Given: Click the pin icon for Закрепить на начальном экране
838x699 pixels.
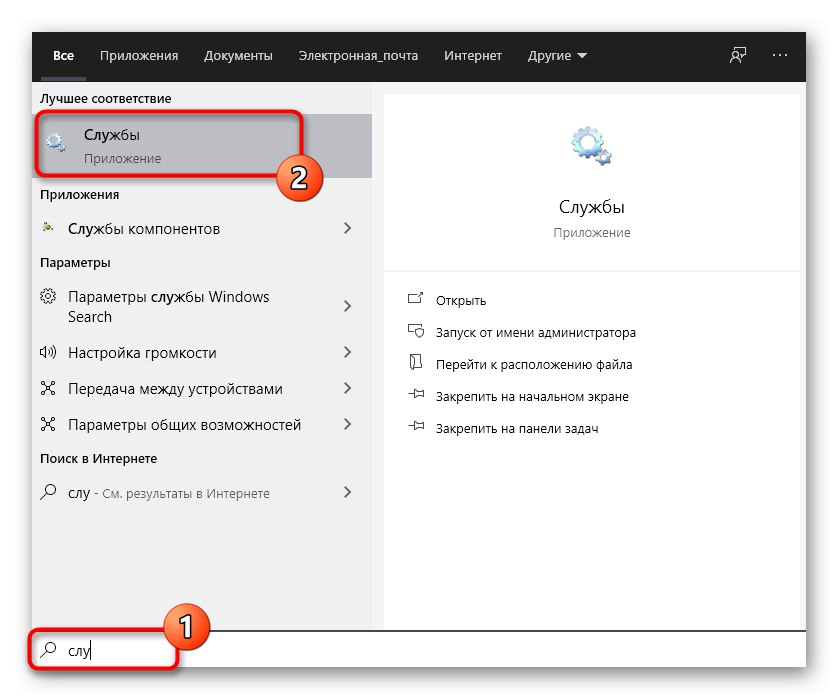Looking at the screenshot, I should coord(416,394).
